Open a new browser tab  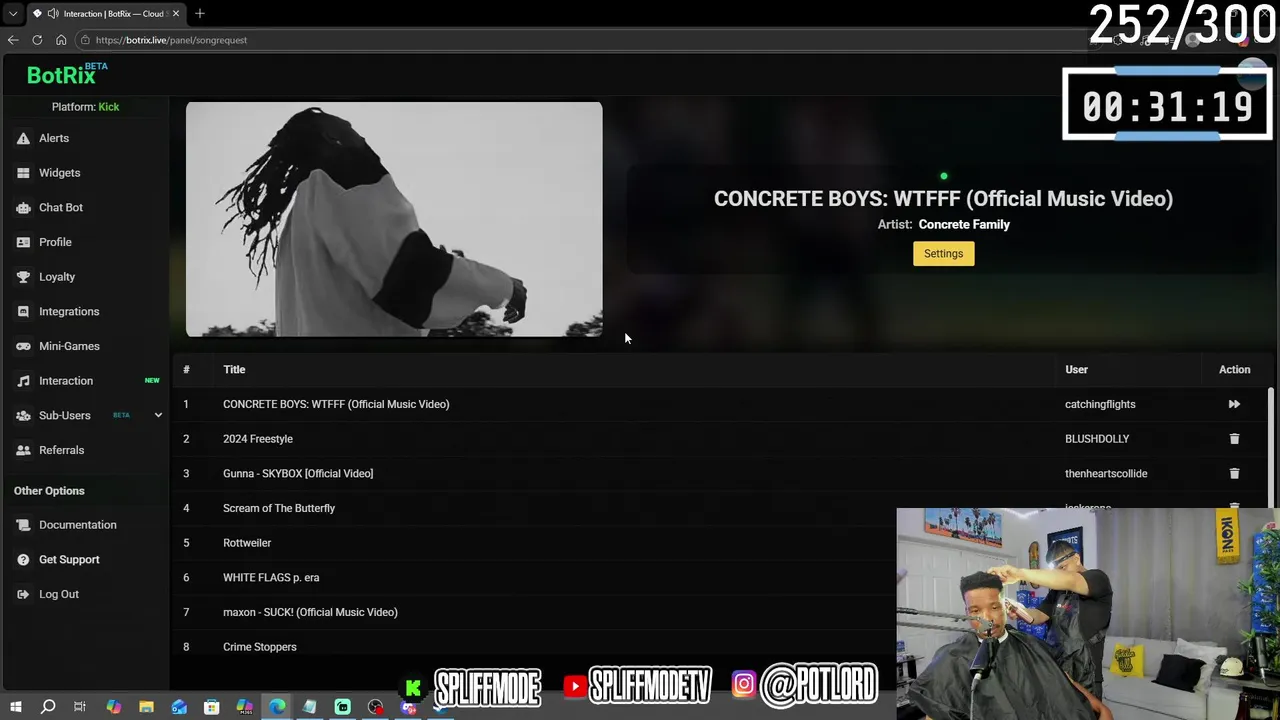[200, 14]
